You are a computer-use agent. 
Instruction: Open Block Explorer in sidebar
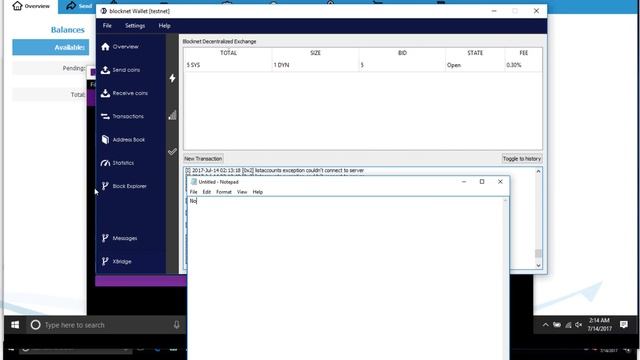click(x=124, y=186)
